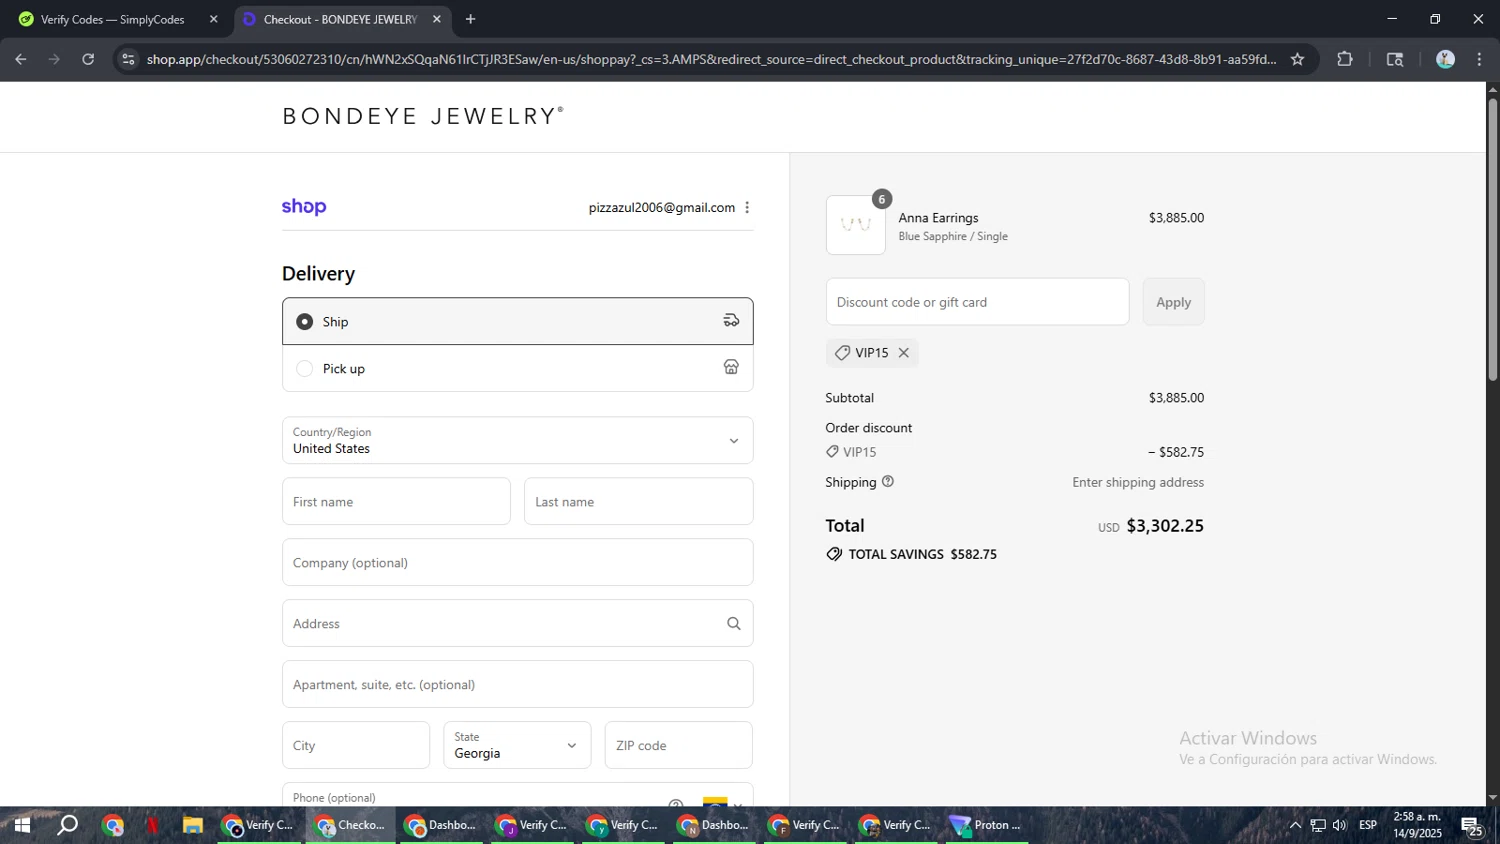Click the pizzazul2006@gmail.com account email
The width and height of the screenshot is (1500, 844).
(662, 208)
